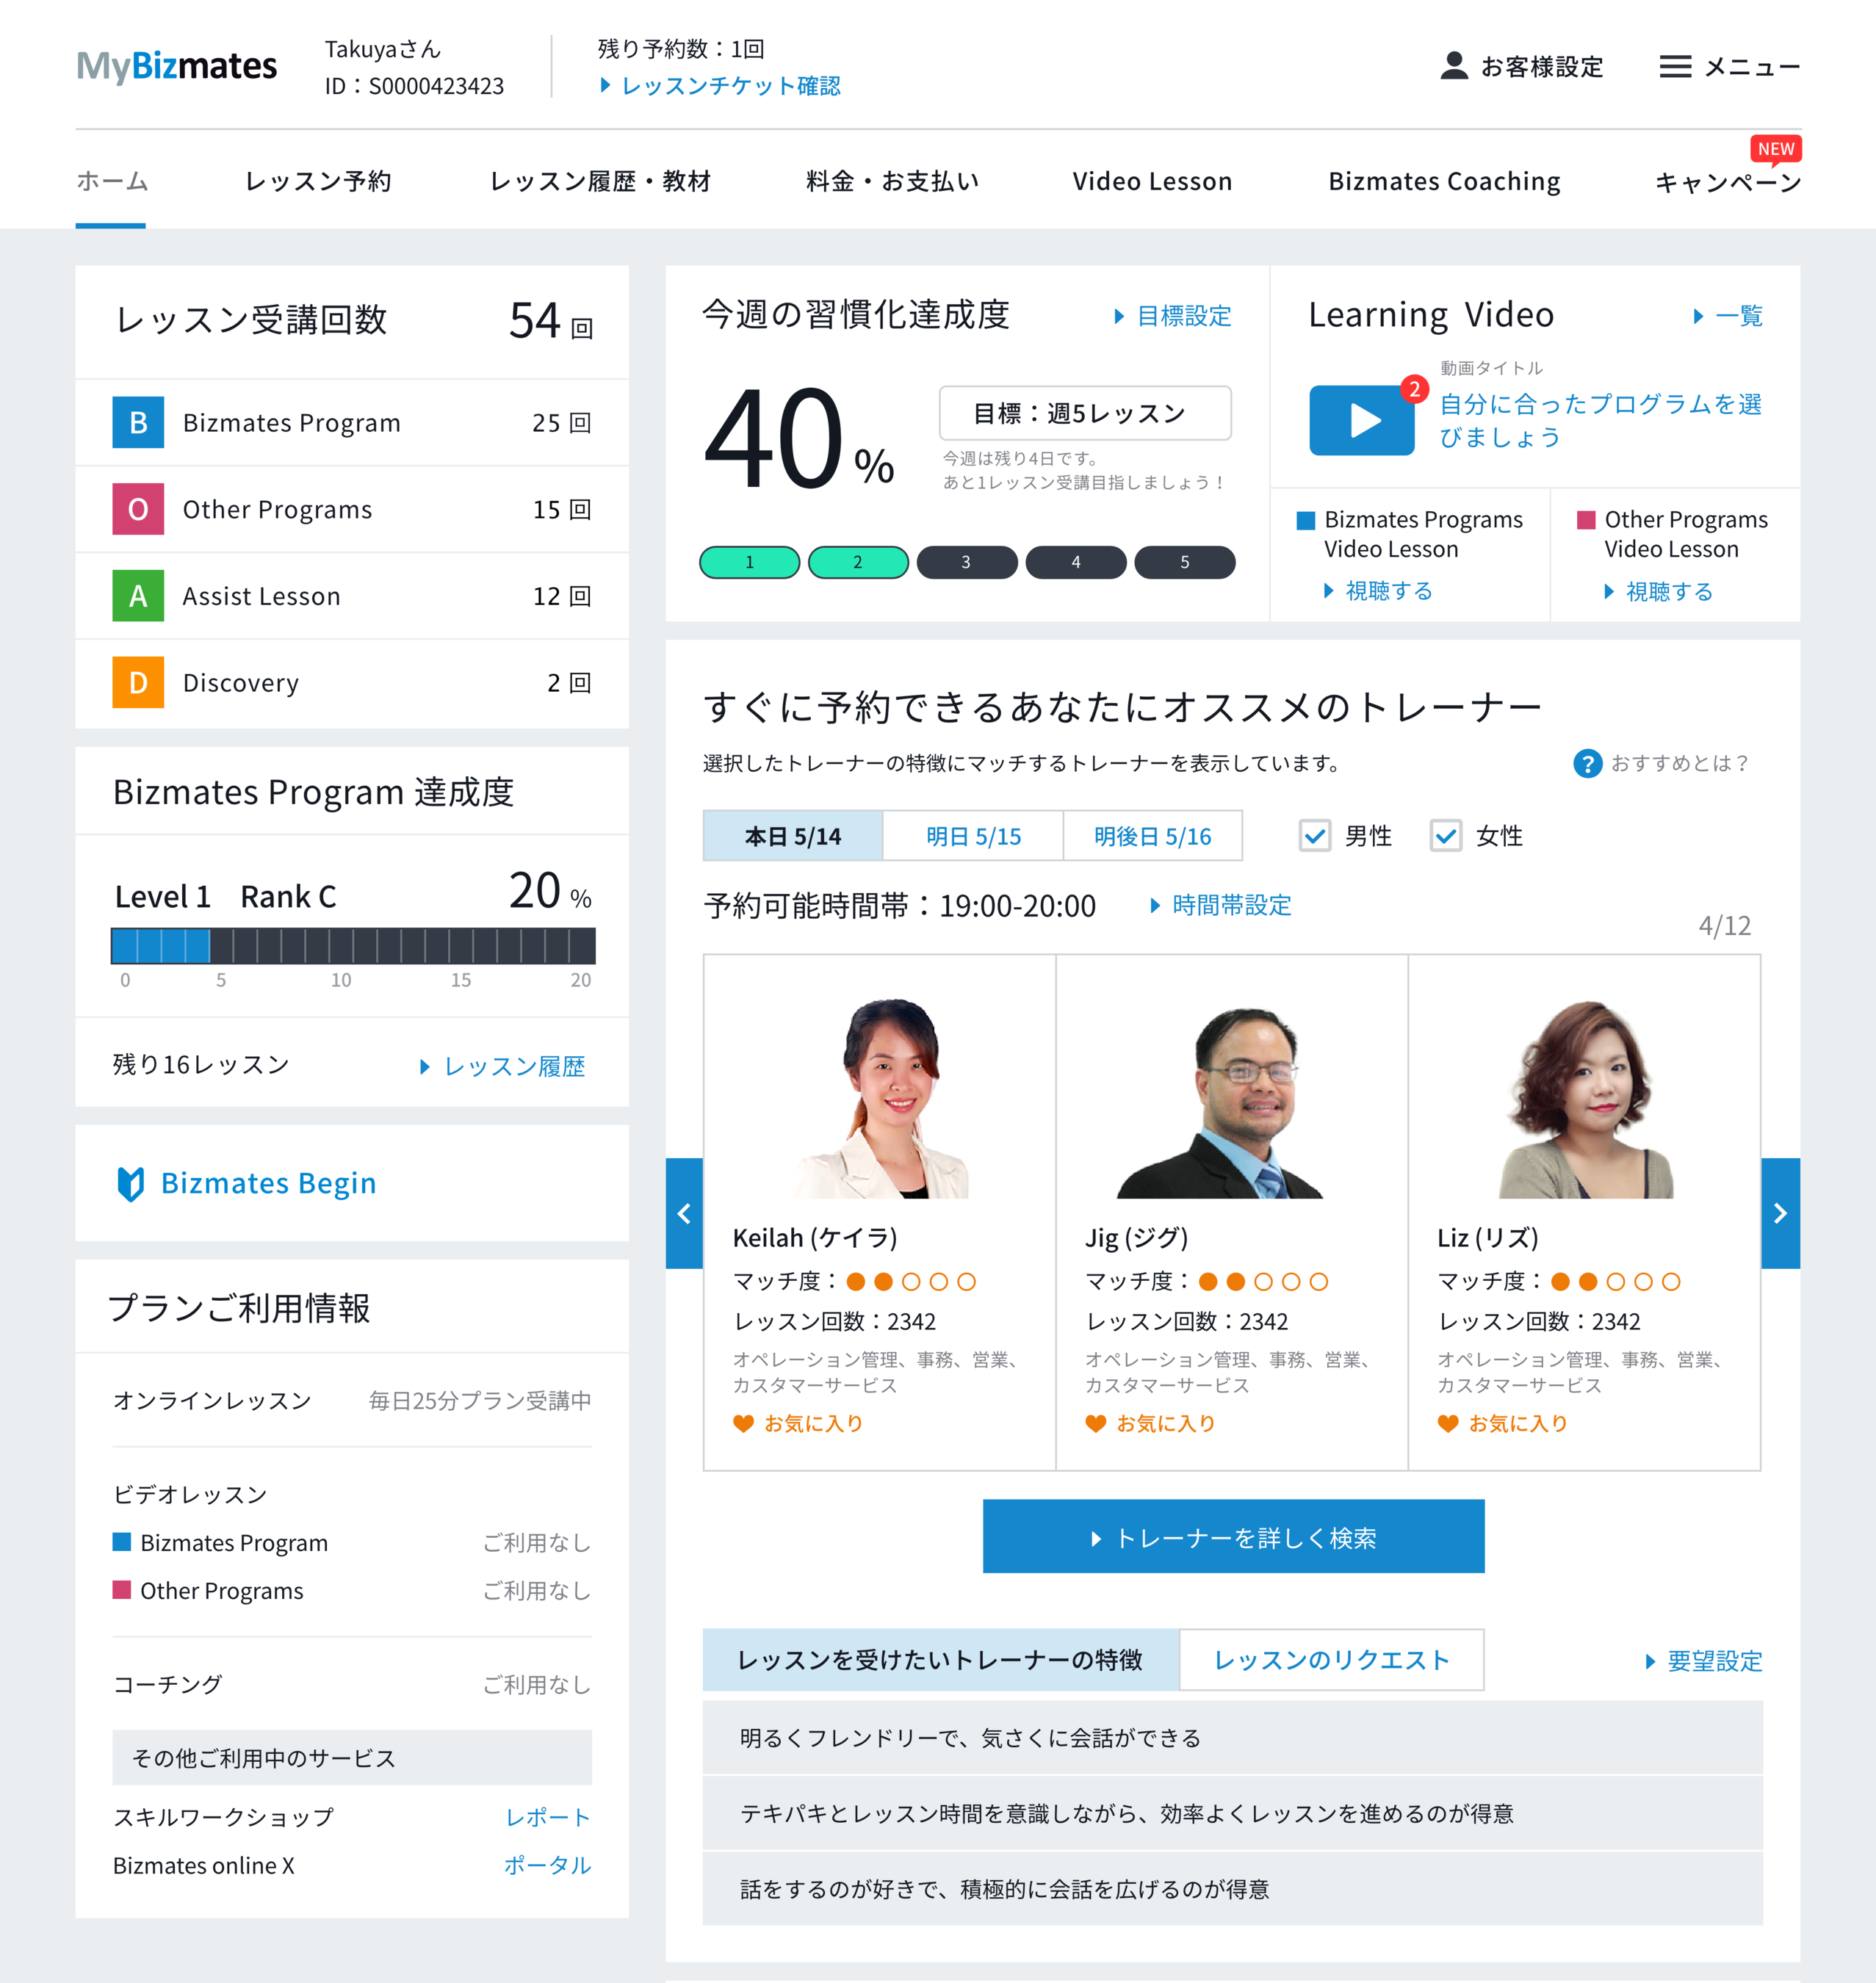
Task: Disable the 女性 trainer filter checkbox
Action: tap(1446, 836)
